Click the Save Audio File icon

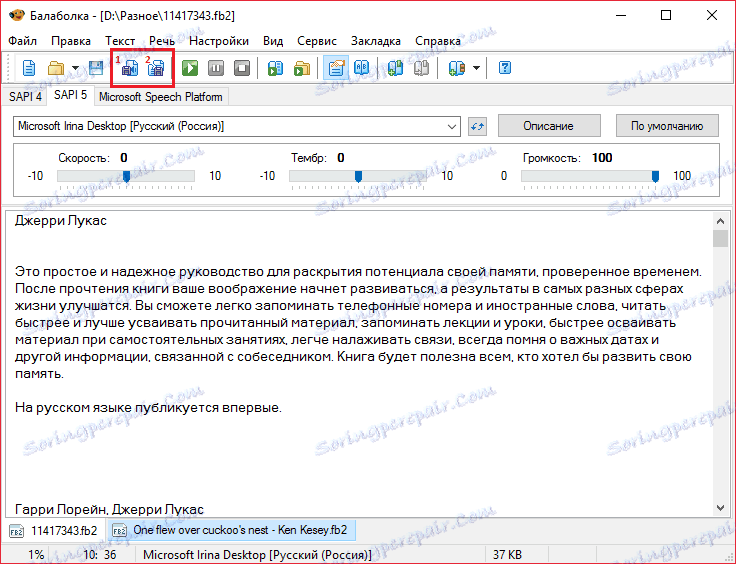(x=130, y=69)
